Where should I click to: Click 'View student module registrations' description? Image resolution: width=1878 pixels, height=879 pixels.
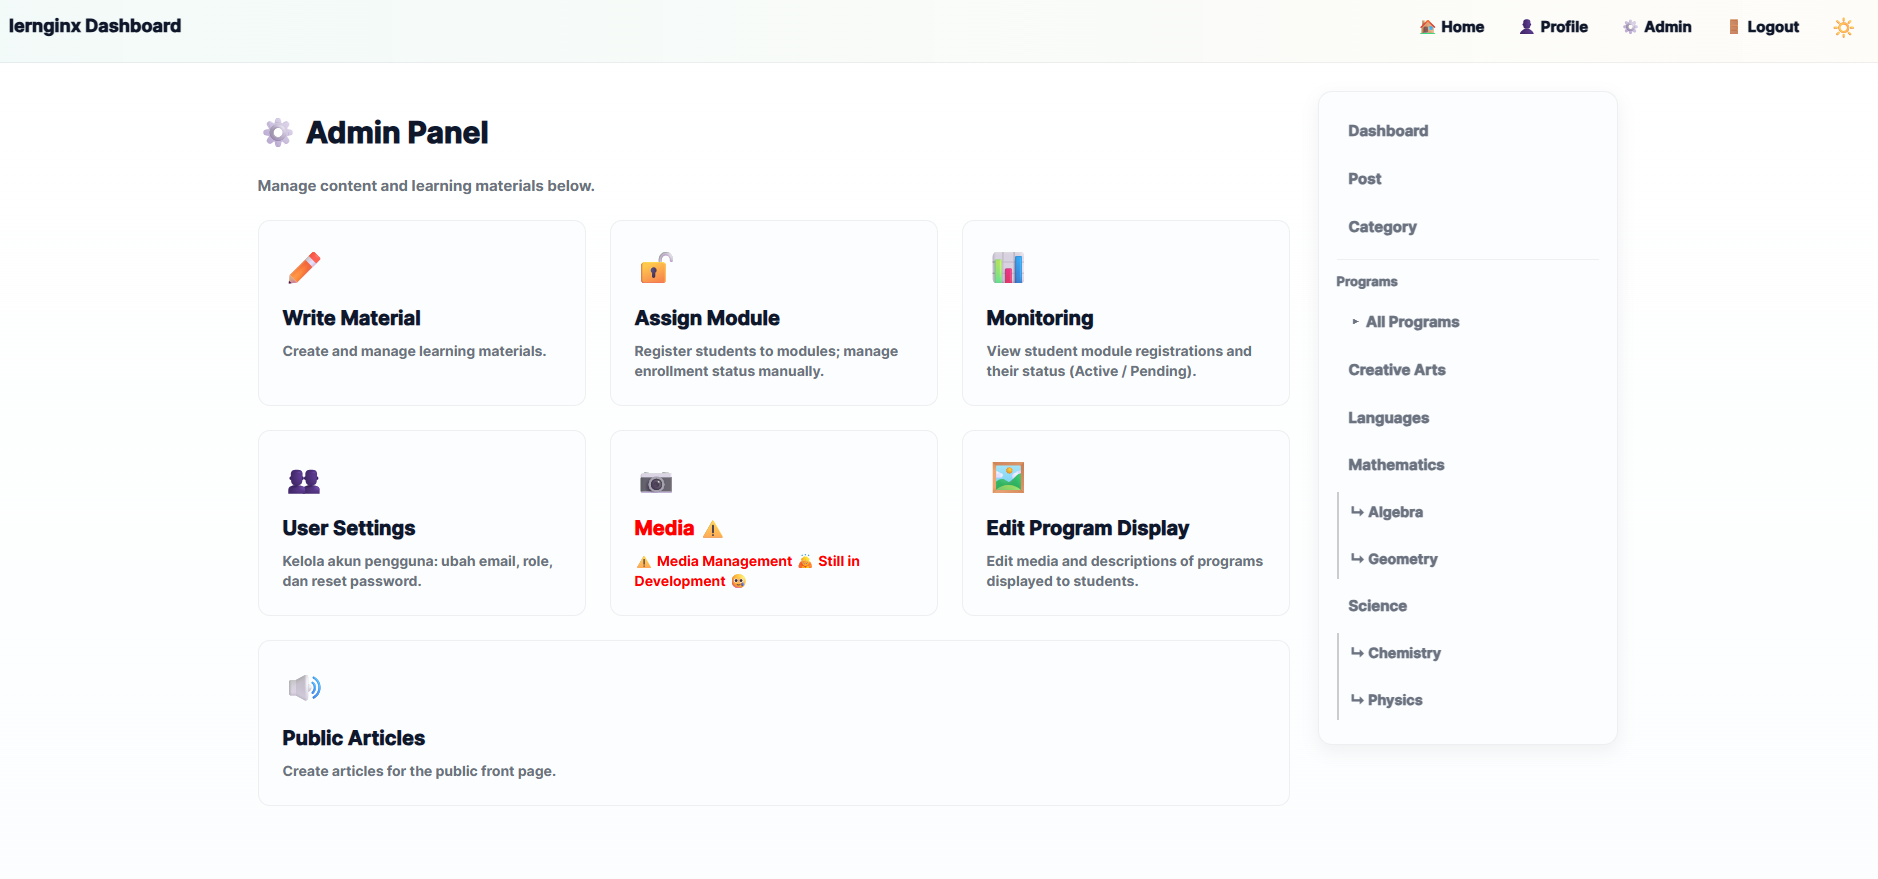click(x=1119, y=361)
